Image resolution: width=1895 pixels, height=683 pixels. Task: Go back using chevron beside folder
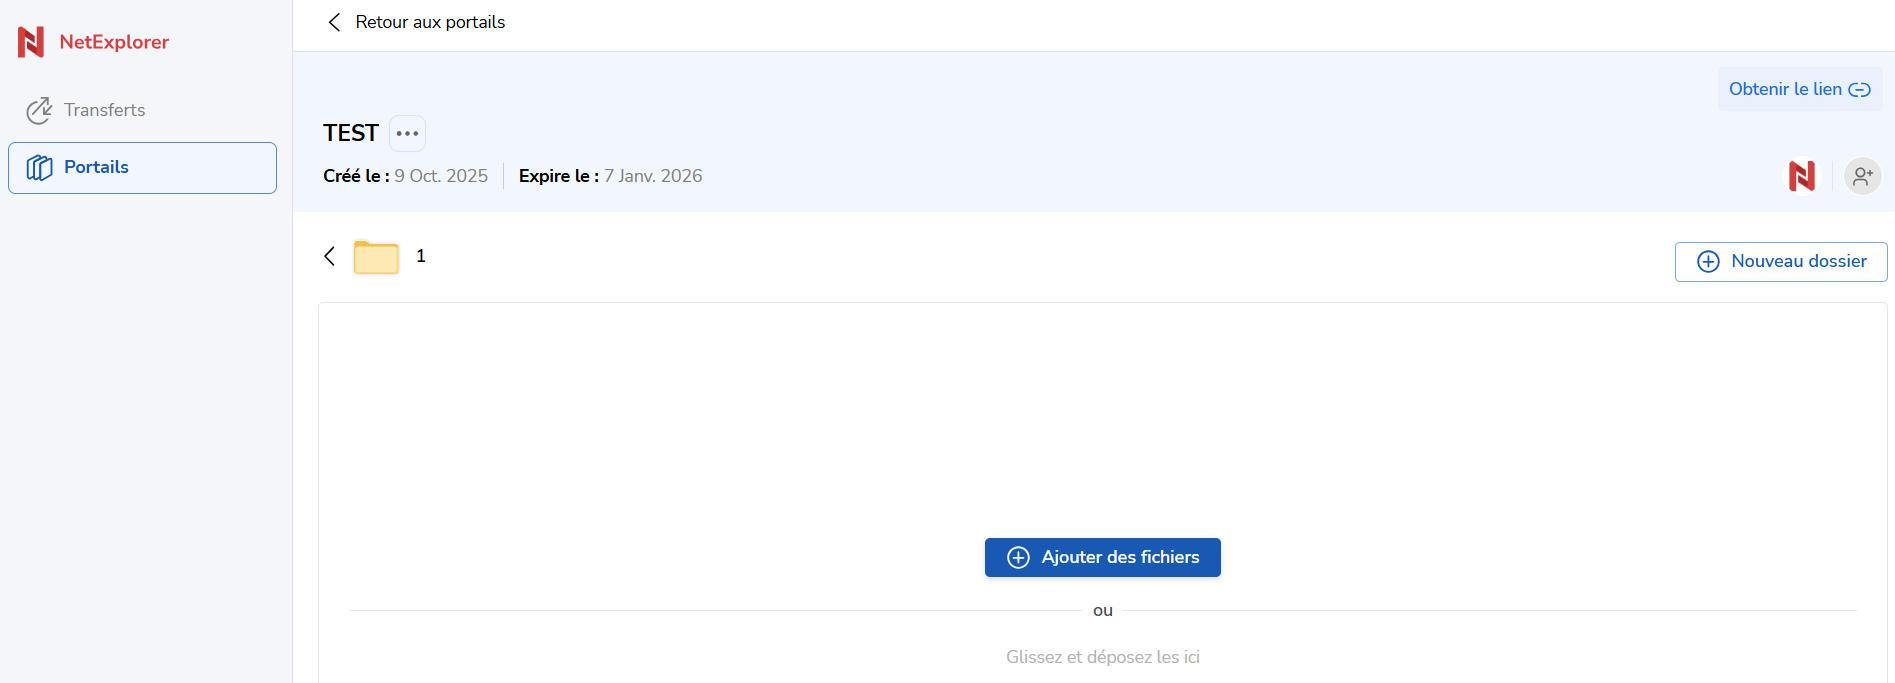(329, 256)
